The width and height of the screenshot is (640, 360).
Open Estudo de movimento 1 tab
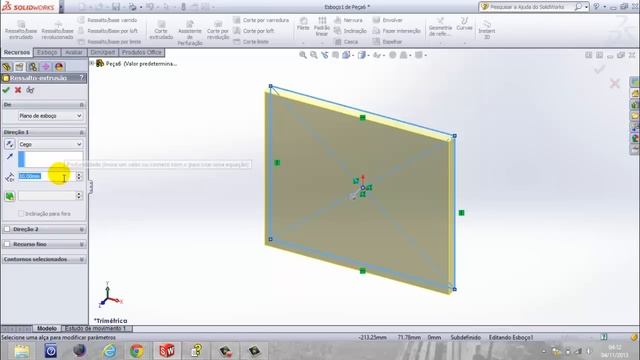coord(96,328)
